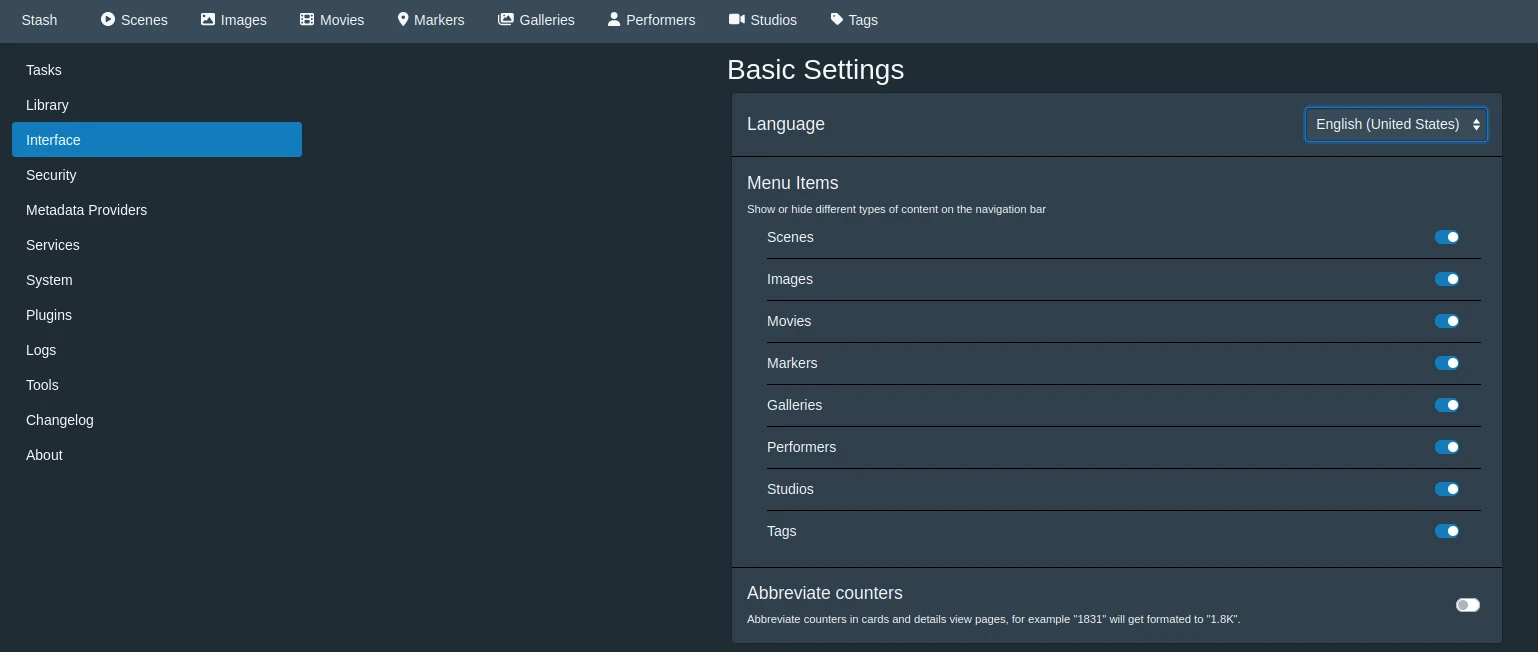Viewport: 1538px width, 652px height.
Task: Click the Images picture icon in navbar
Action: coord(208,19)
